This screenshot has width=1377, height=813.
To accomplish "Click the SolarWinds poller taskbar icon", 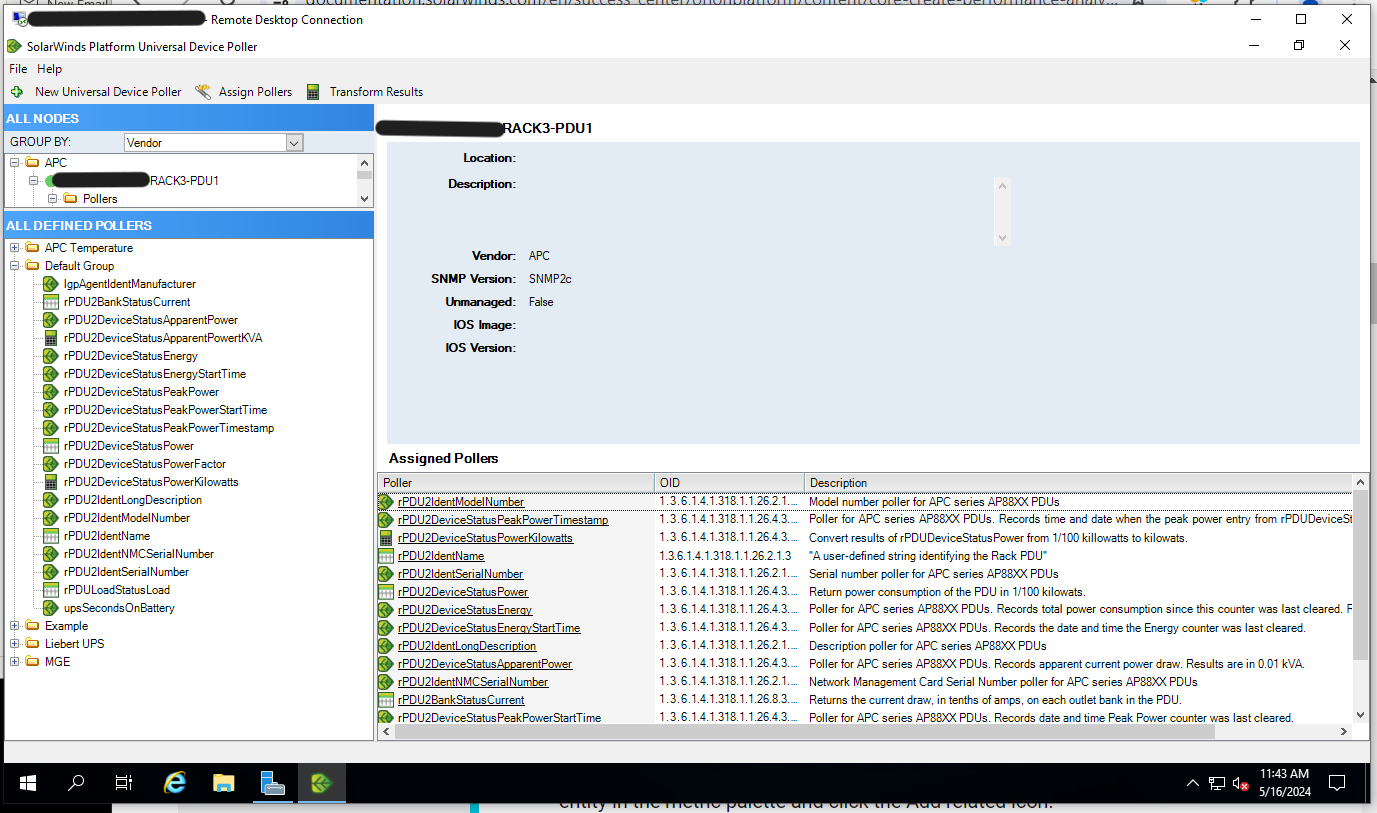I will (321, 783).
